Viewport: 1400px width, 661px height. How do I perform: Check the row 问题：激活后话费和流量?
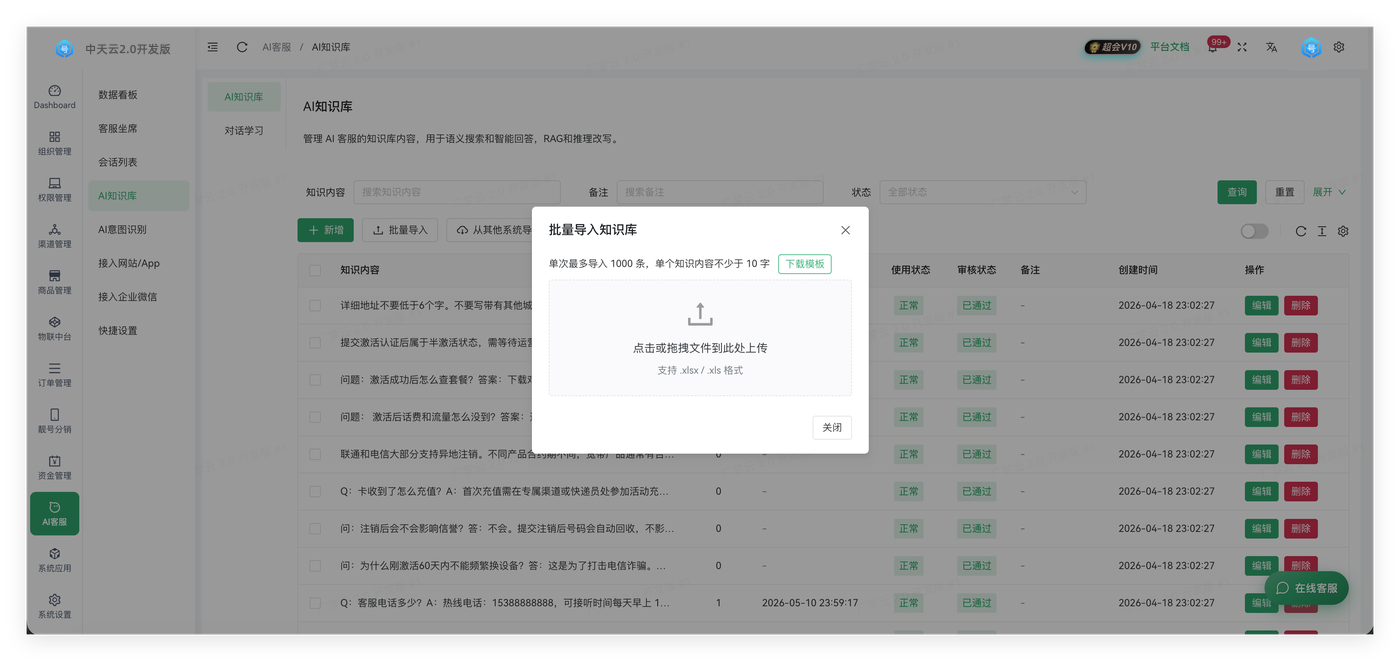pos(316,417)
